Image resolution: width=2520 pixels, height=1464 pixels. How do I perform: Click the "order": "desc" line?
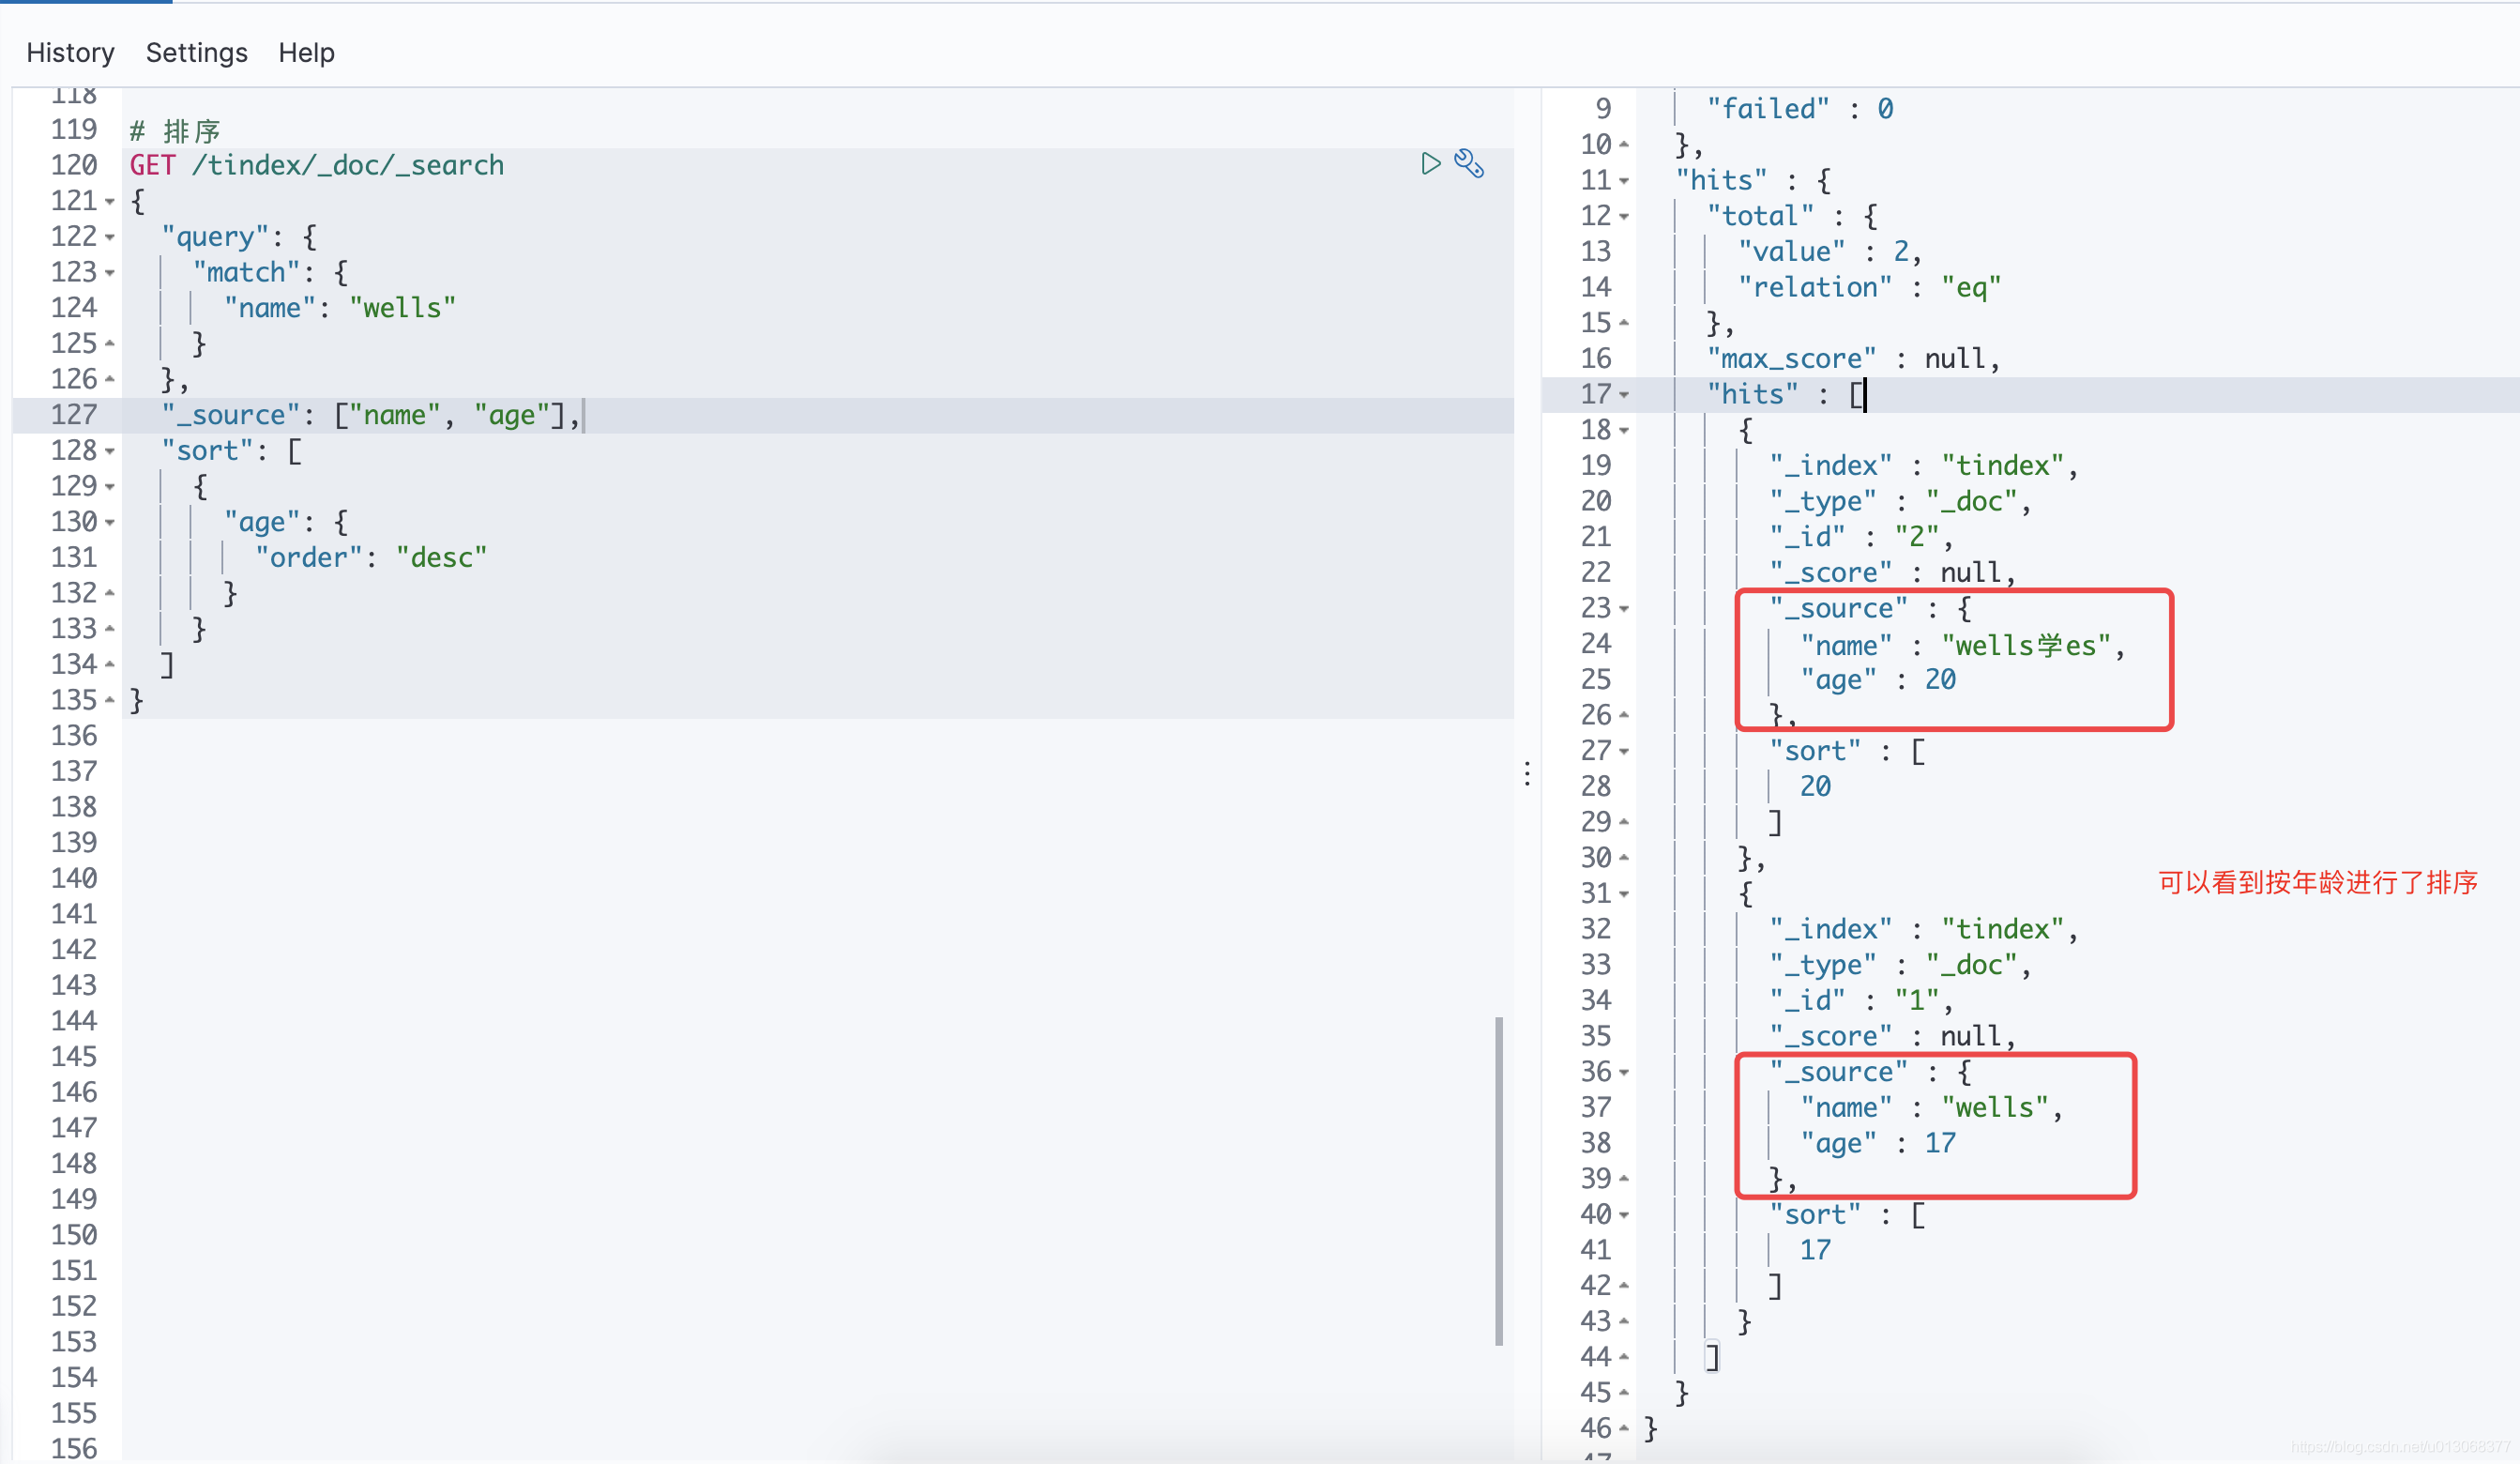(x=371, y=558)
